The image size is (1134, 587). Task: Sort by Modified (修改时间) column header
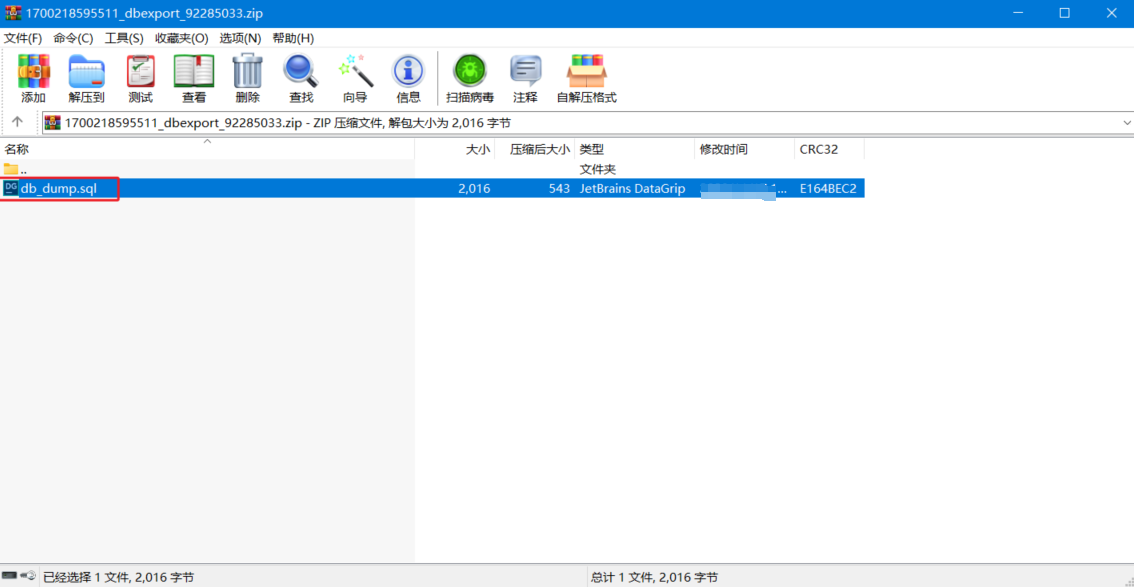[745, 149]
